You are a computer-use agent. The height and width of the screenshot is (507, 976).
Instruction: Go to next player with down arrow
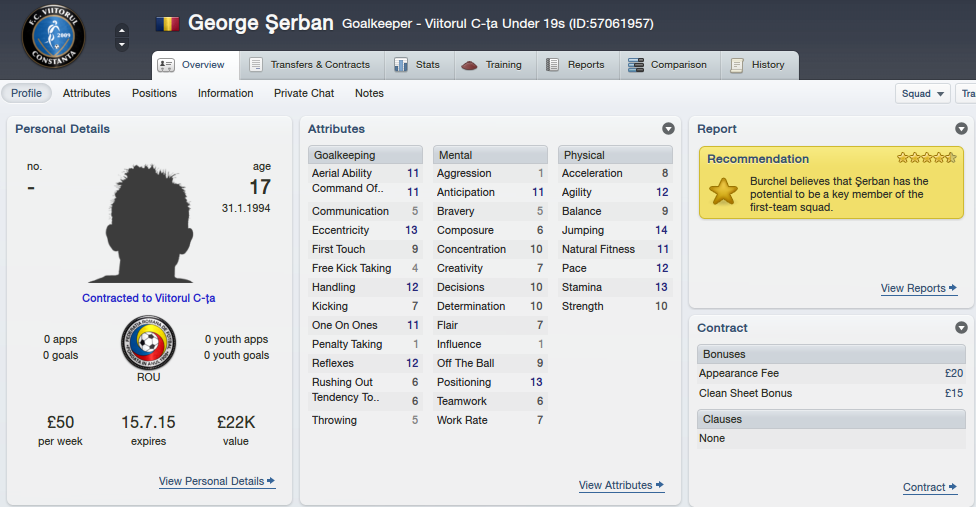pyautogui.click(x=122, y=45)
